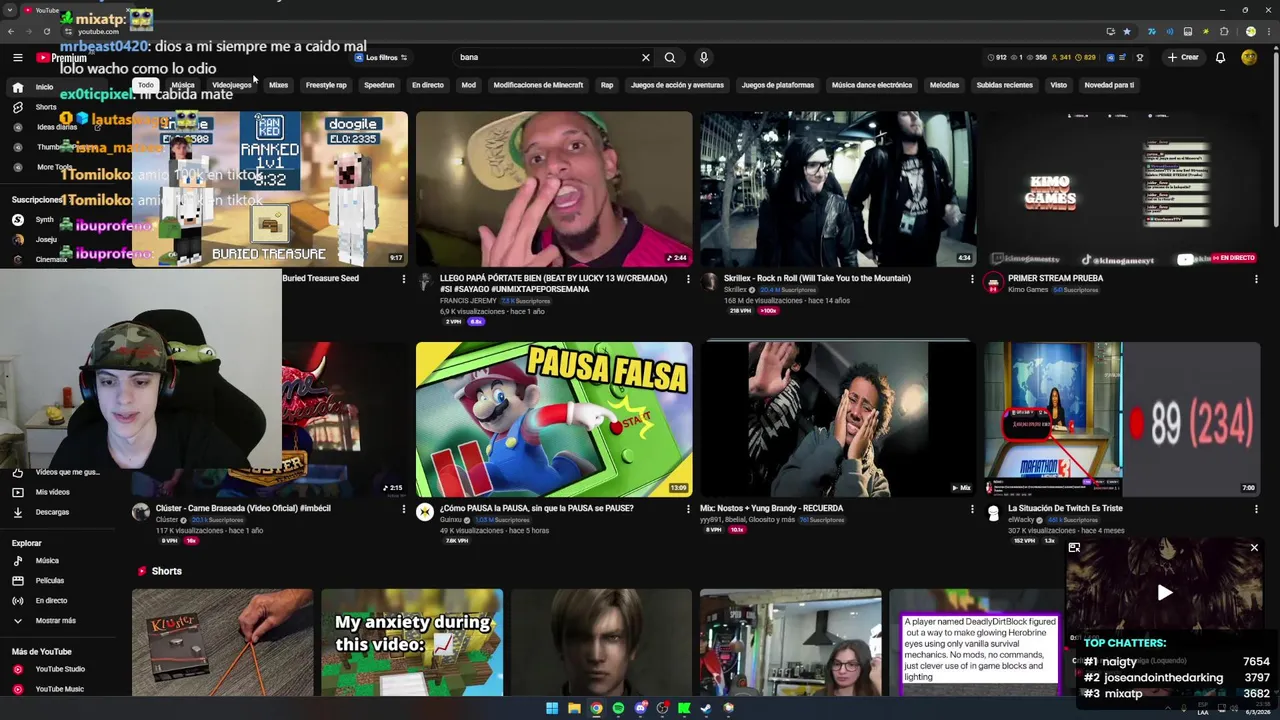Image resolution: width=1280 pixels, height=720 pixels.
Task: Open Videos que me gustan playlist
Action: [x=60, y=472]
